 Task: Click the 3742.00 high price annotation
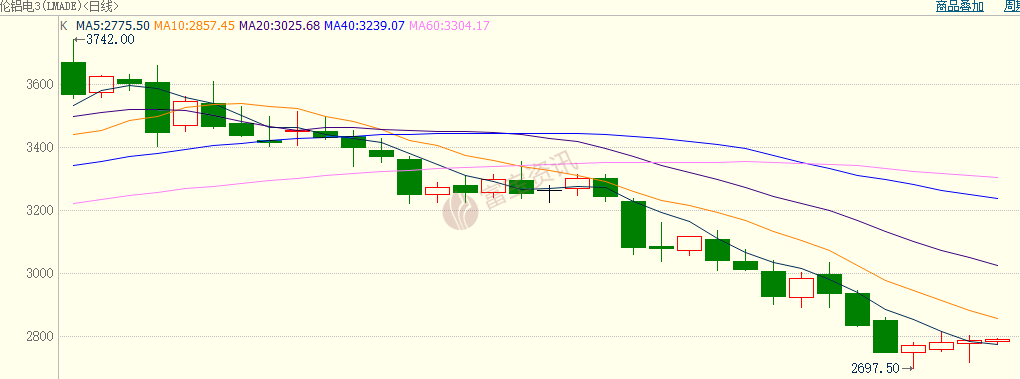click(x=110, y=40)
